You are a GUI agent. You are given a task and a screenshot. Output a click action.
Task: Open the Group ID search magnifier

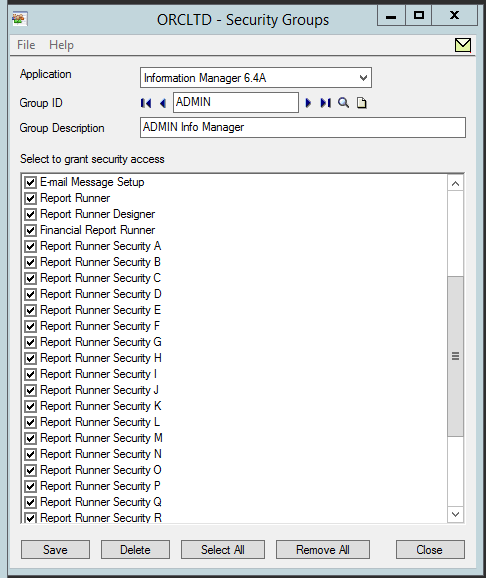point(343,103)
